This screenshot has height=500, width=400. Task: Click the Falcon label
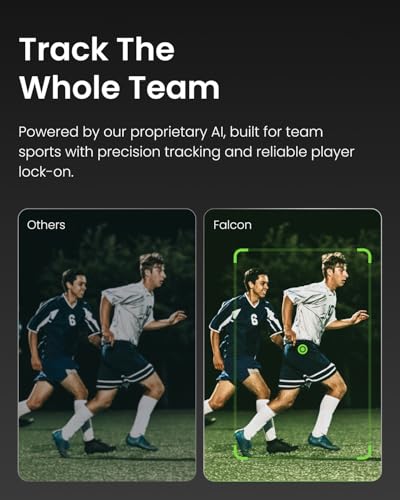click(x=232, y=225)
